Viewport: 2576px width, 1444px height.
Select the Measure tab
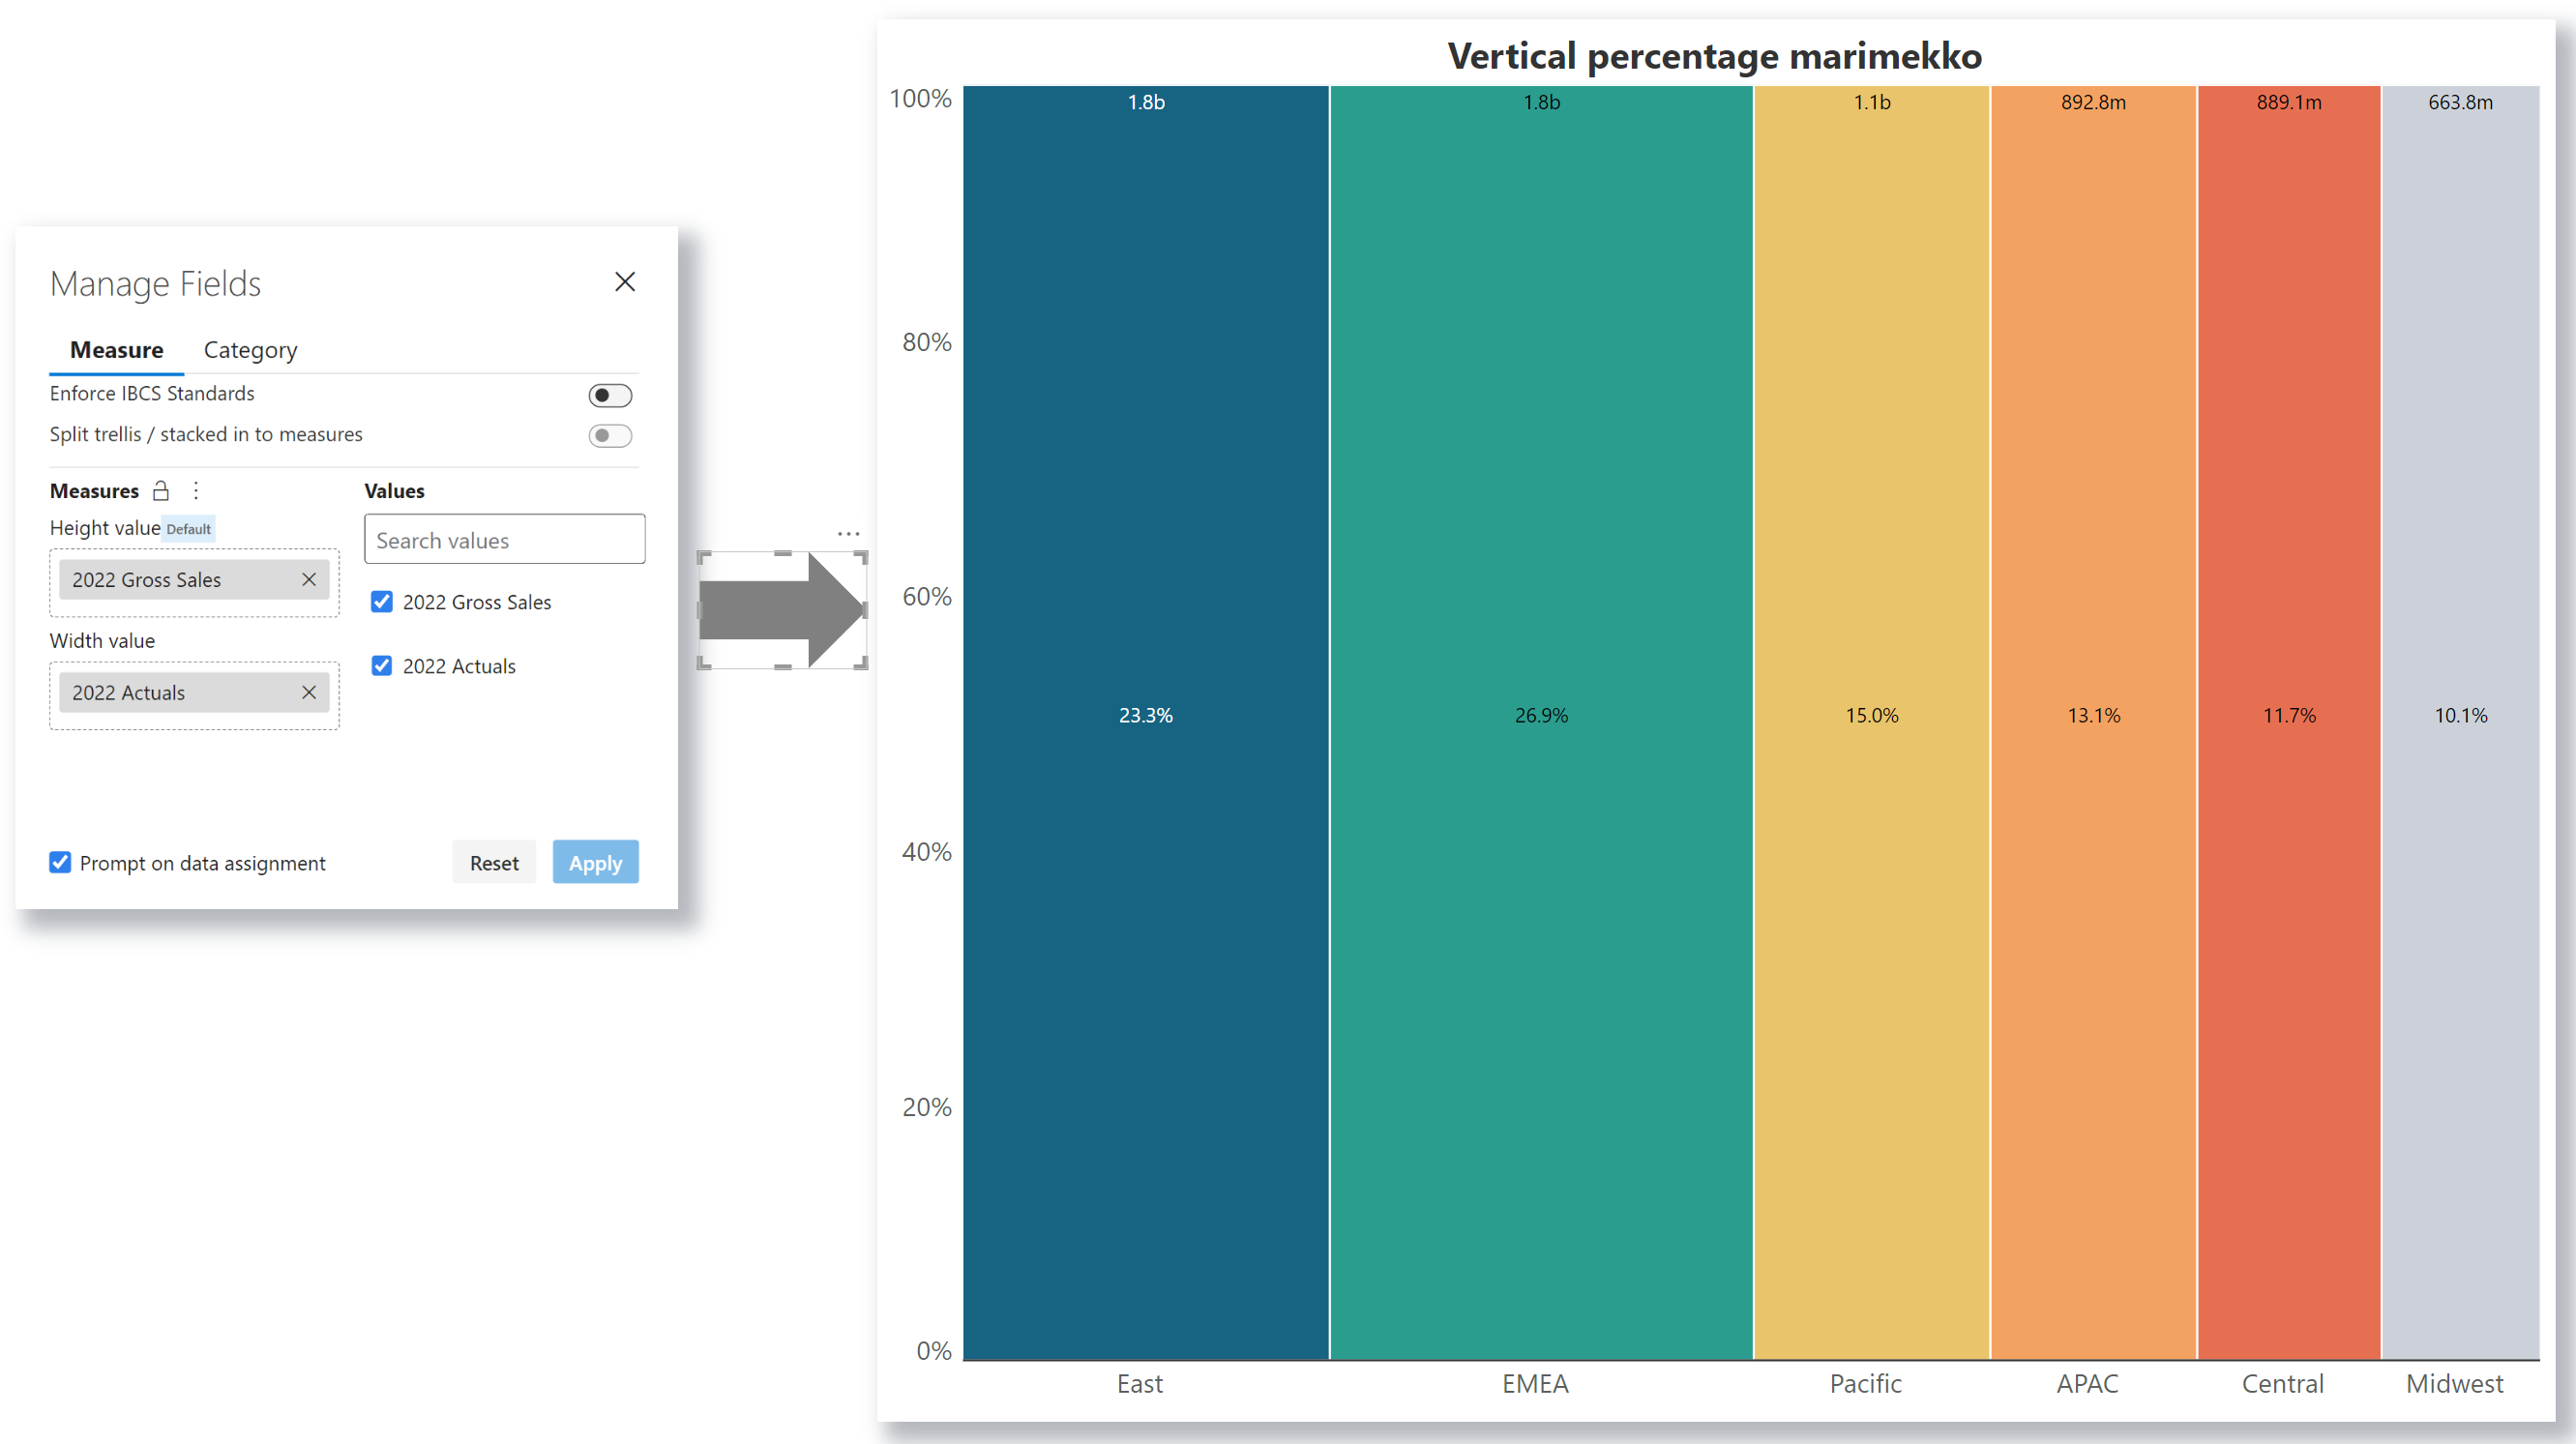(x=116, y=350)
